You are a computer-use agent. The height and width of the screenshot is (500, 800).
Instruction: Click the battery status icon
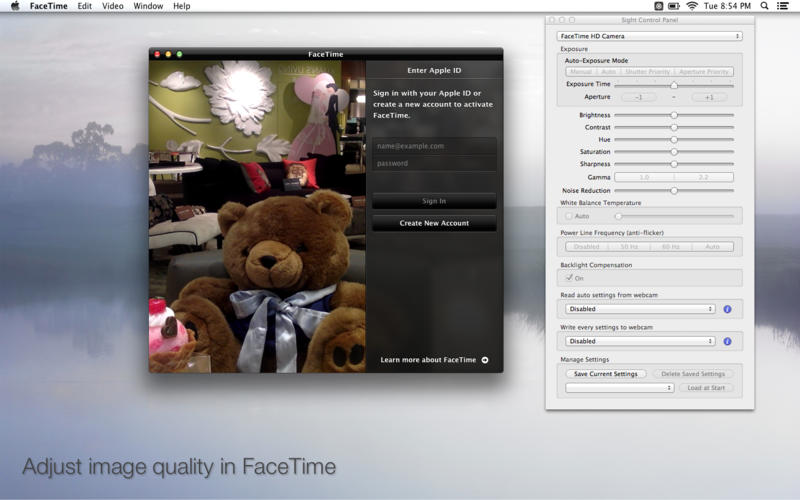pos(674,6)
